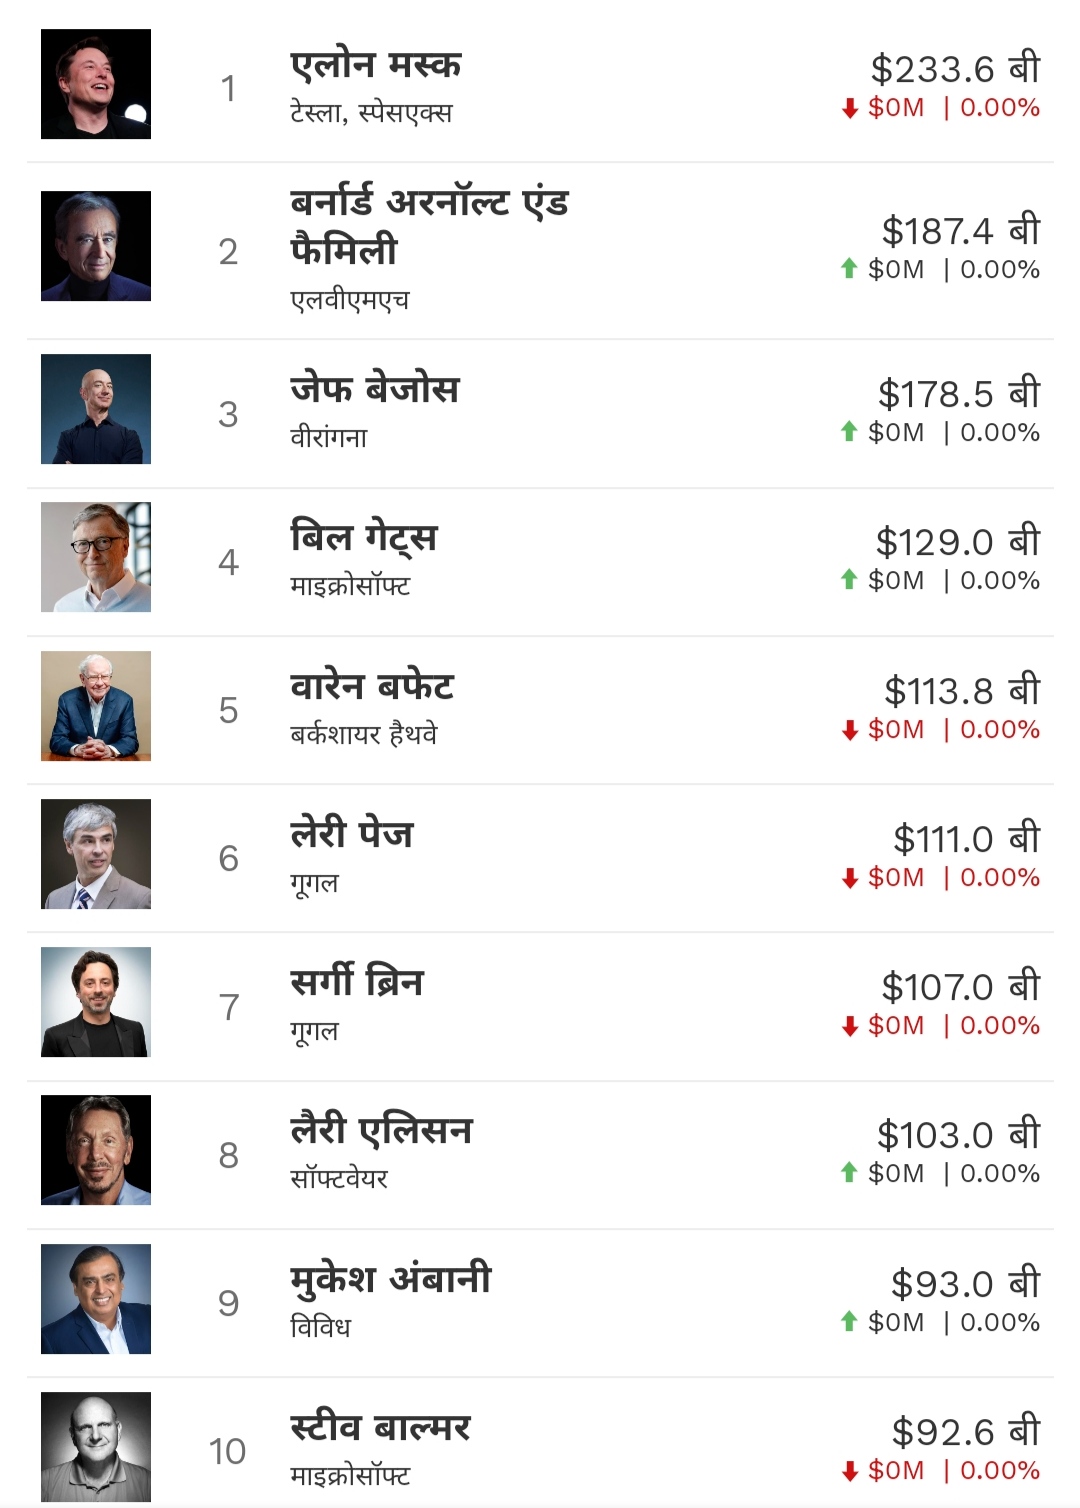This screenshot has height=1508, width=1080.
Task: Click the red down arrow in Elon Musk's row
Action: [850, 108]
